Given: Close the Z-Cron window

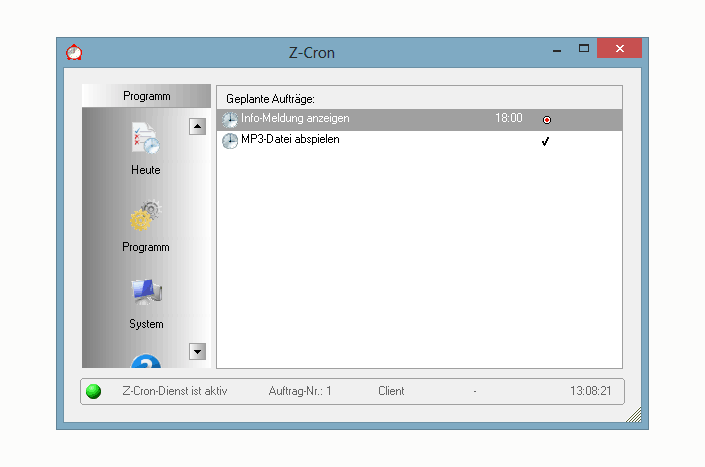Looking at the screenshot, I should point(620,49).
